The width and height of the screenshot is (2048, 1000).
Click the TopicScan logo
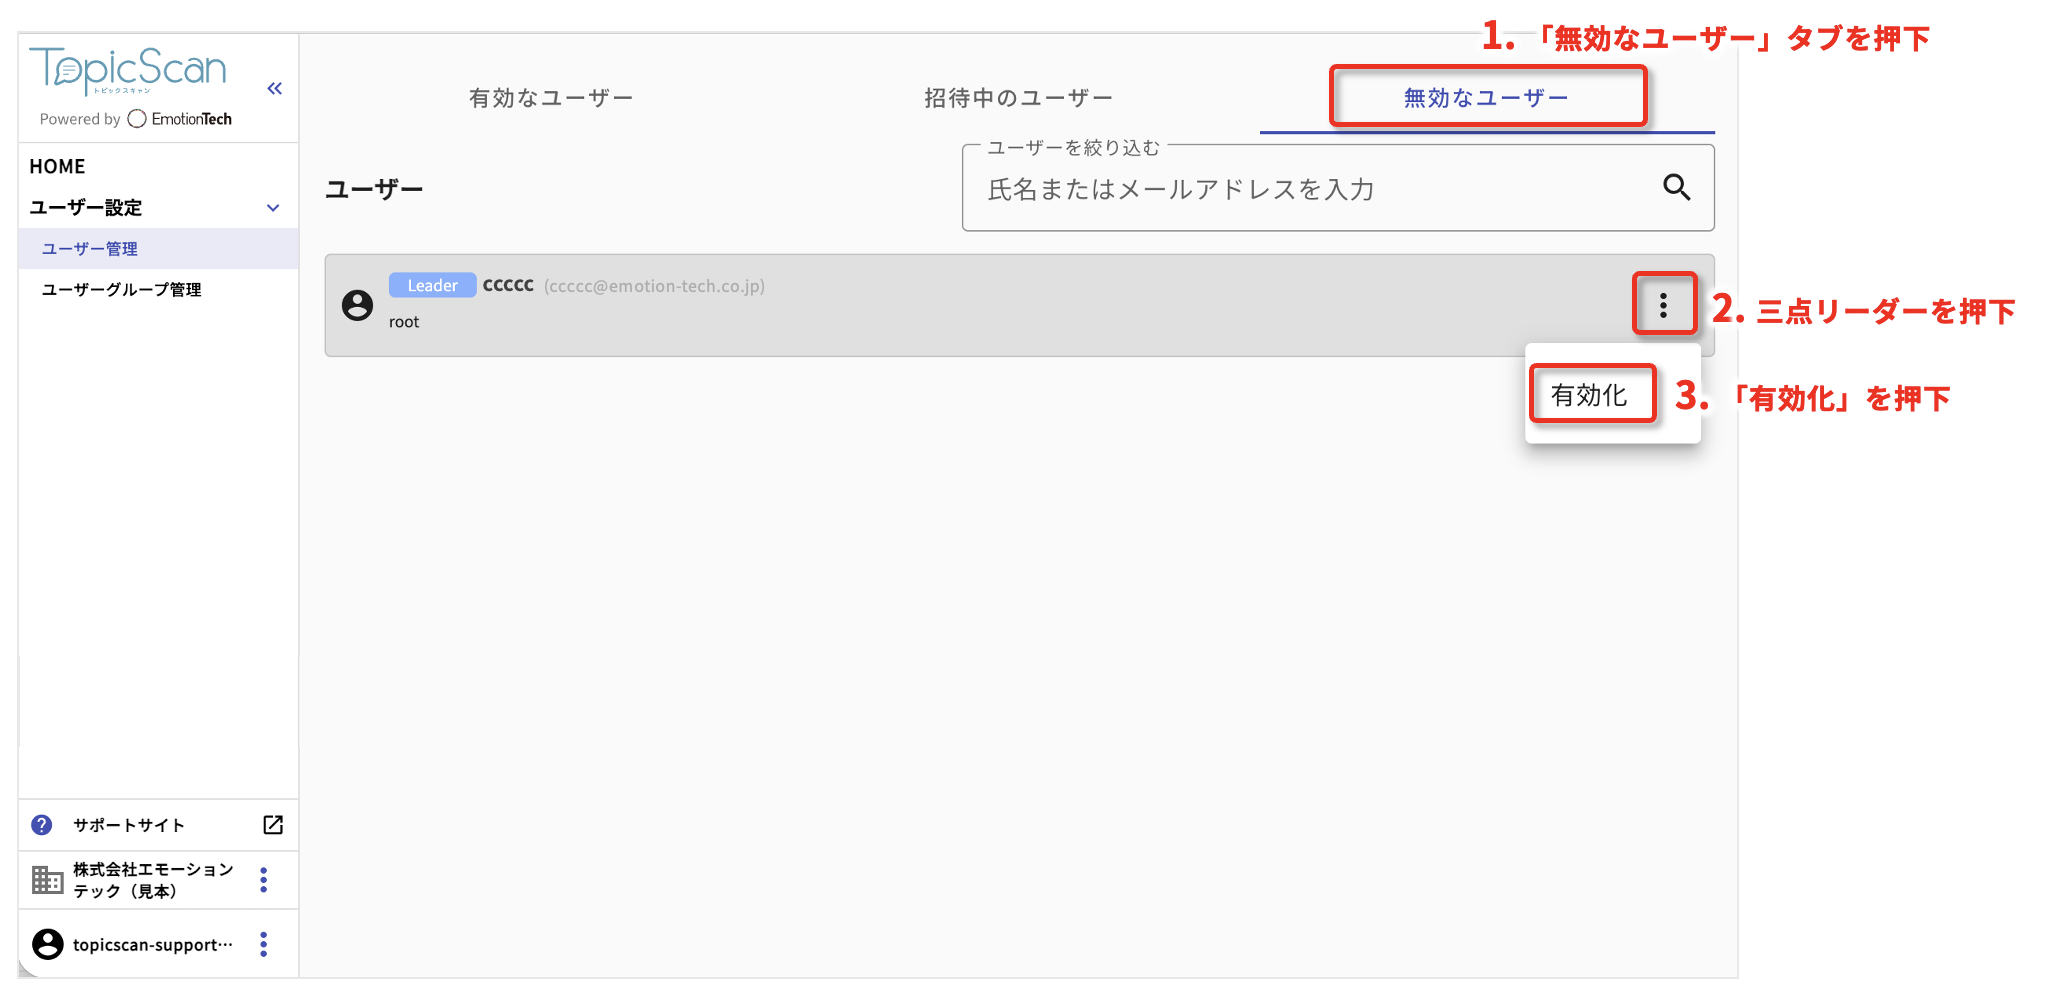coord(128,70)
